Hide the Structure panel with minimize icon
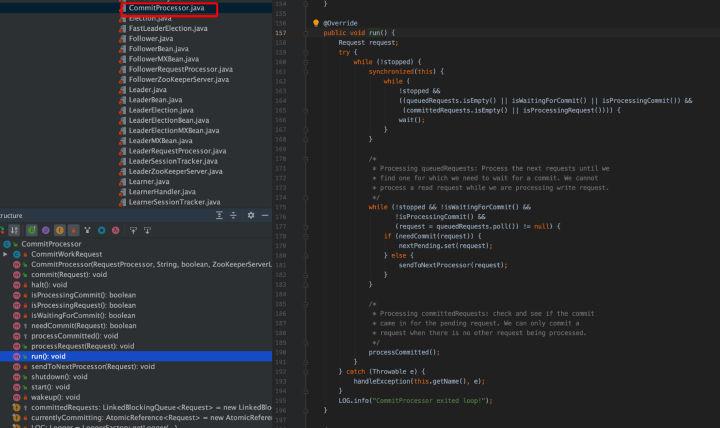The height and width of the screenshot is (428, 720). pos(265,215)
